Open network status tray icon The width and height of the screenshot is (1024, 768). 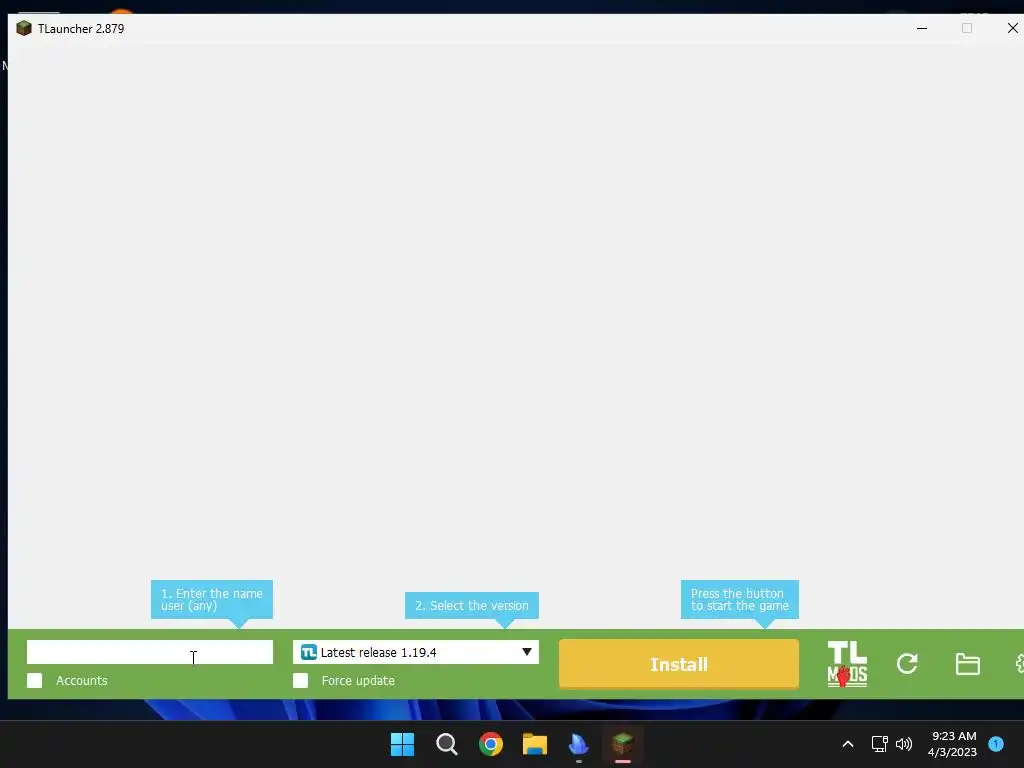pyautogui.click(x=879, y=744)
